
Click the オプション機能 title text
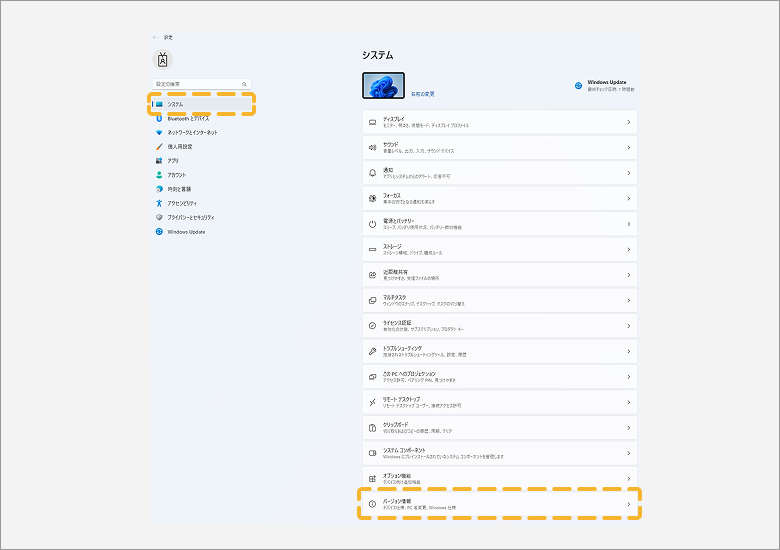(397, 476)
